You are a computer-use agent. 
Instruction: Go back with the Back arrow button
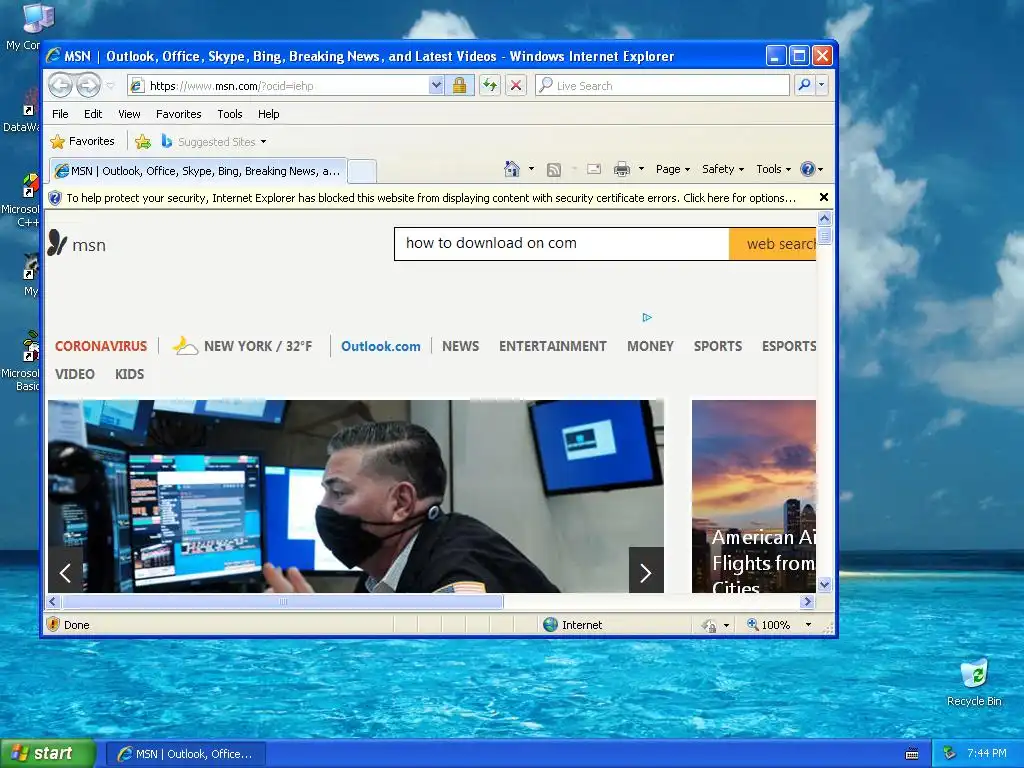click(61, 85)
